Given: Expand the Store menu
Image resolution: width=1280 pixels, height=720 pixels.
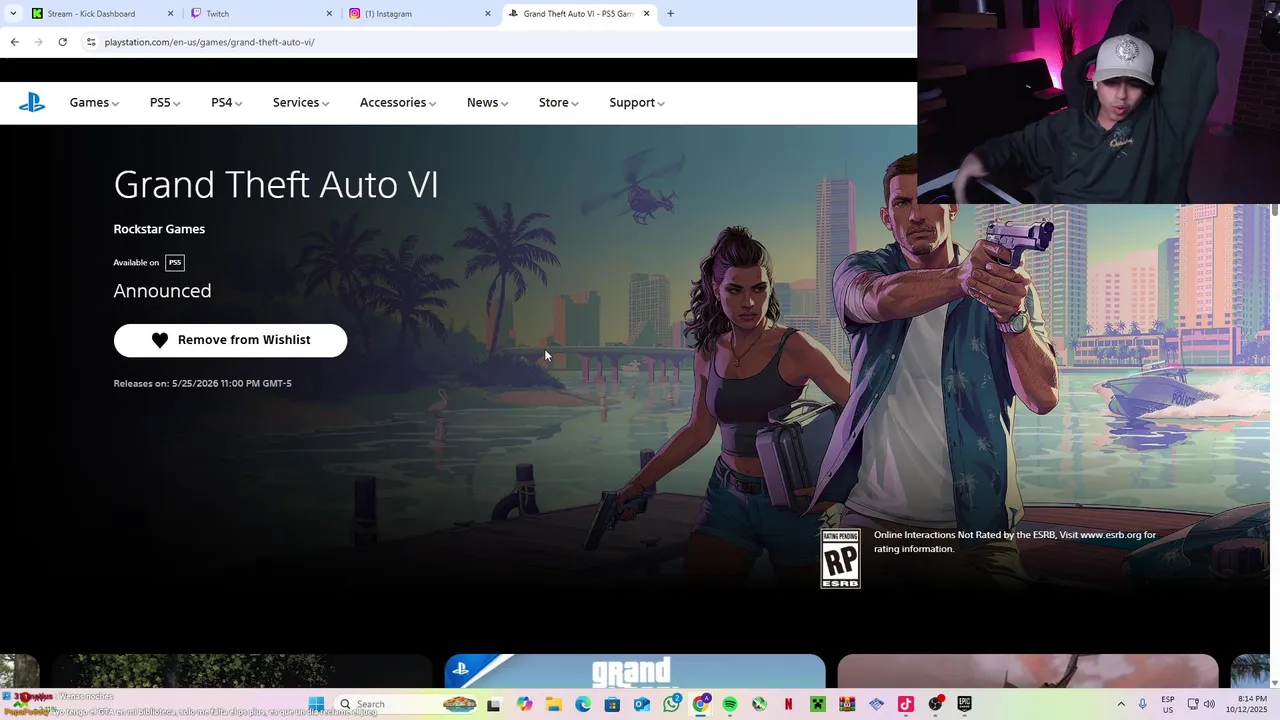Looking at the screenshot, I should pyautogui.click(x=558, y=102).
